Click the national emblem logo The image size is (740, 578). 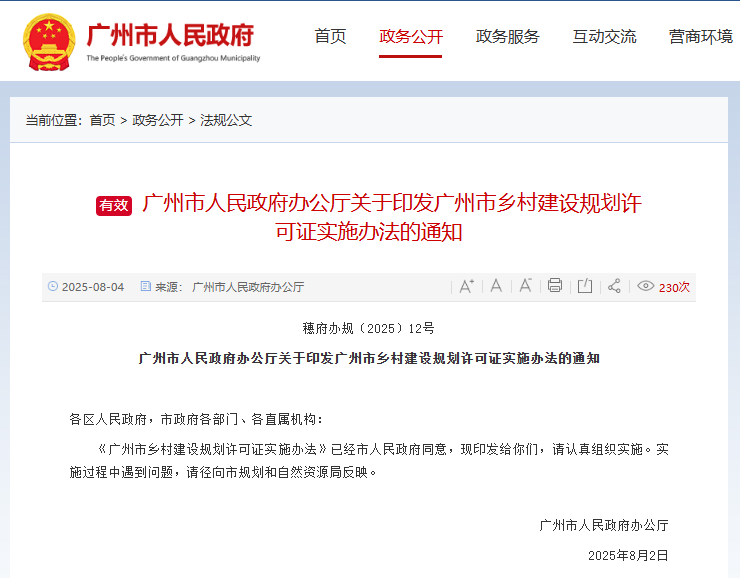pos(49,42)
